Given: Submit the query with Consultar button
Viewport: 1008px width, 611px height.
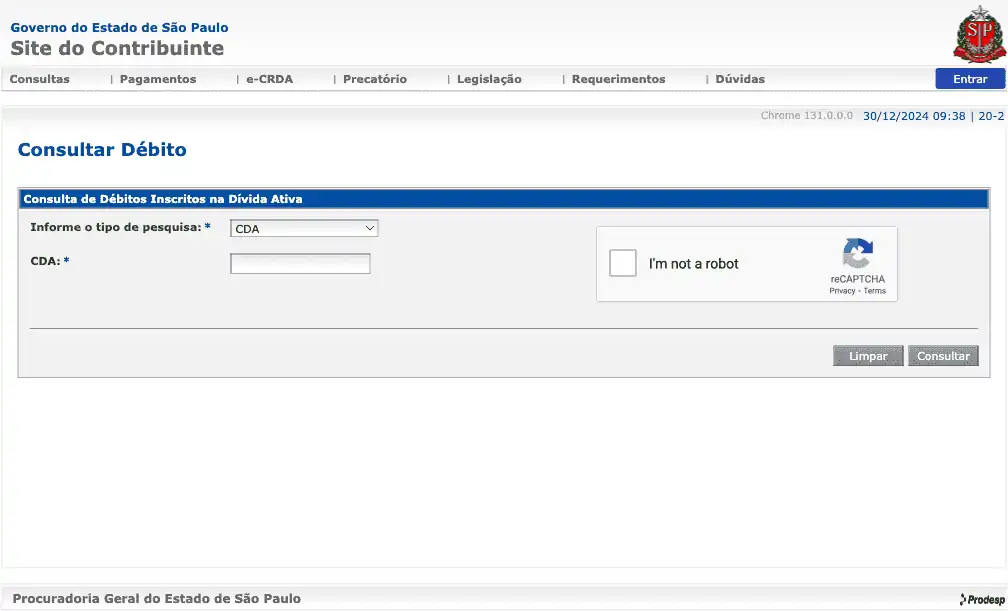Looking at the screenshot, I should 943,356.
